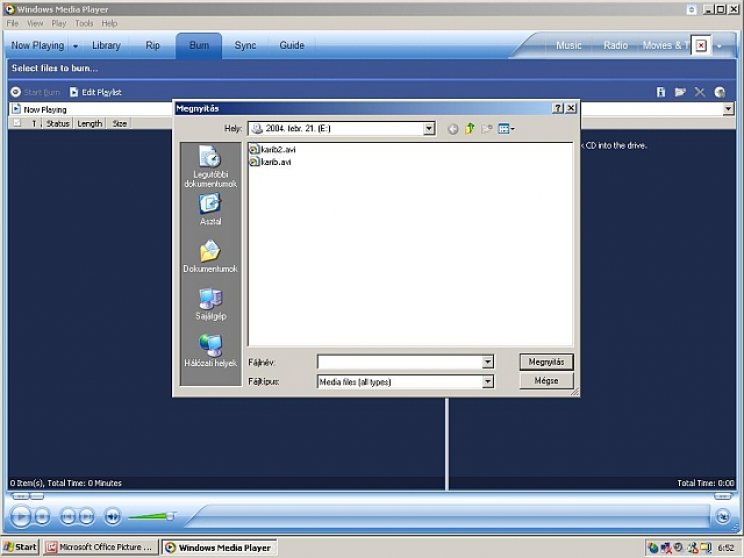The width and height of the screenshot is (744, 558).
Task: Click the network tray icon in system tray
Action: coord(667,548)
